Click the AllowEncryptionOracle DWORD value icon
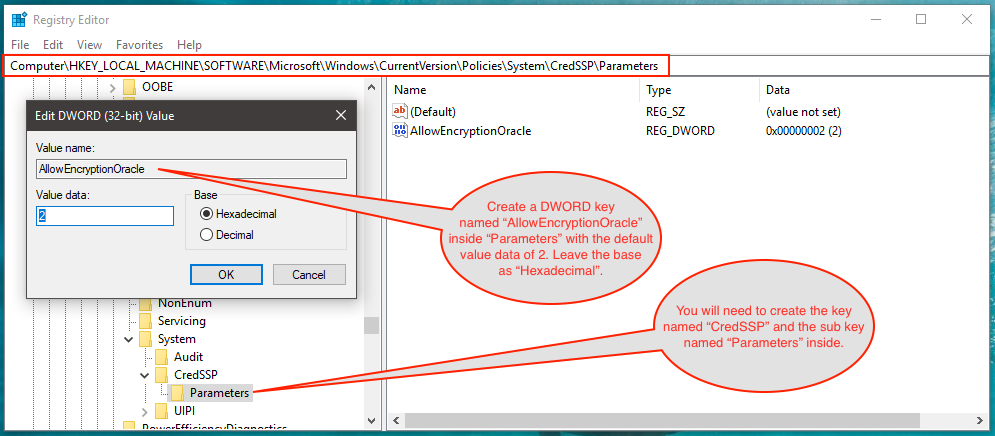 401,131
